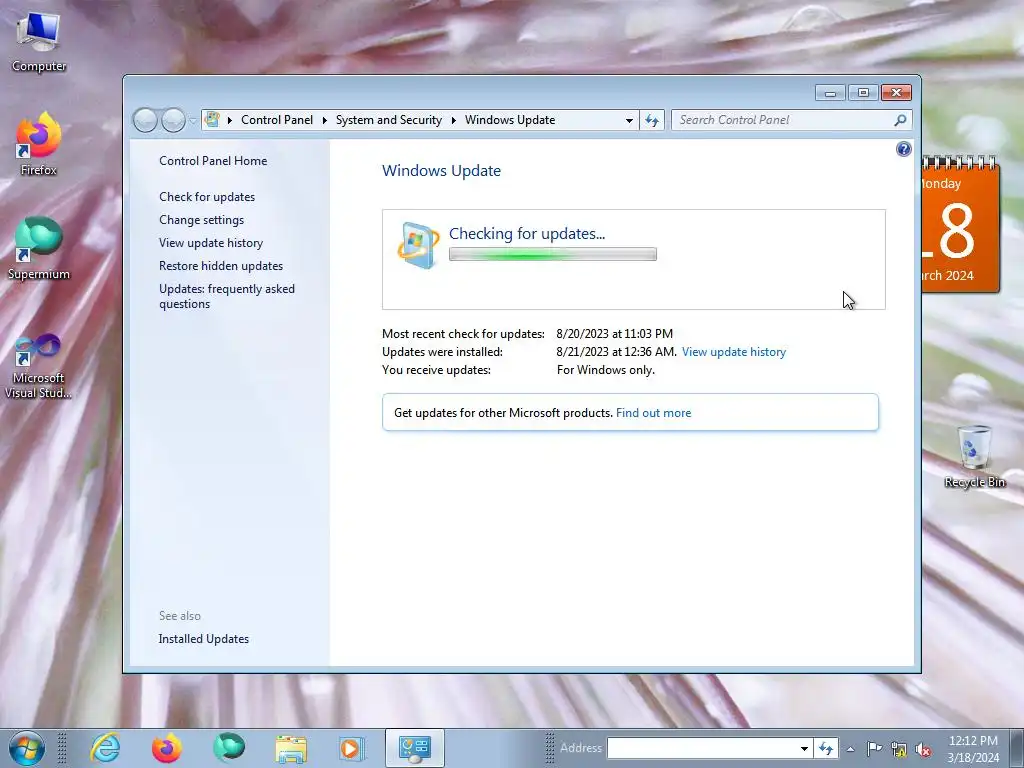Click System and Security breadcrumb
Image resolution: width=1024 pixels, height=768 pixels.
point(389,120)
